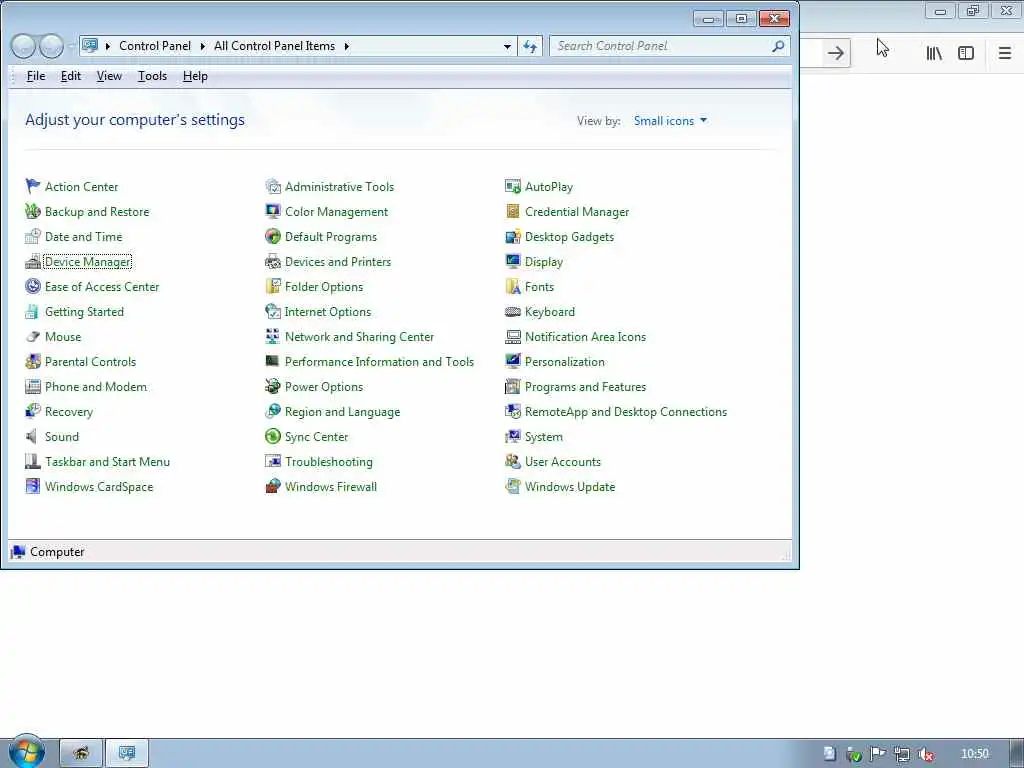Click the search magnifier icon in Control Panel
This screenshot has width=1024, height=768.
click(778, 46)
